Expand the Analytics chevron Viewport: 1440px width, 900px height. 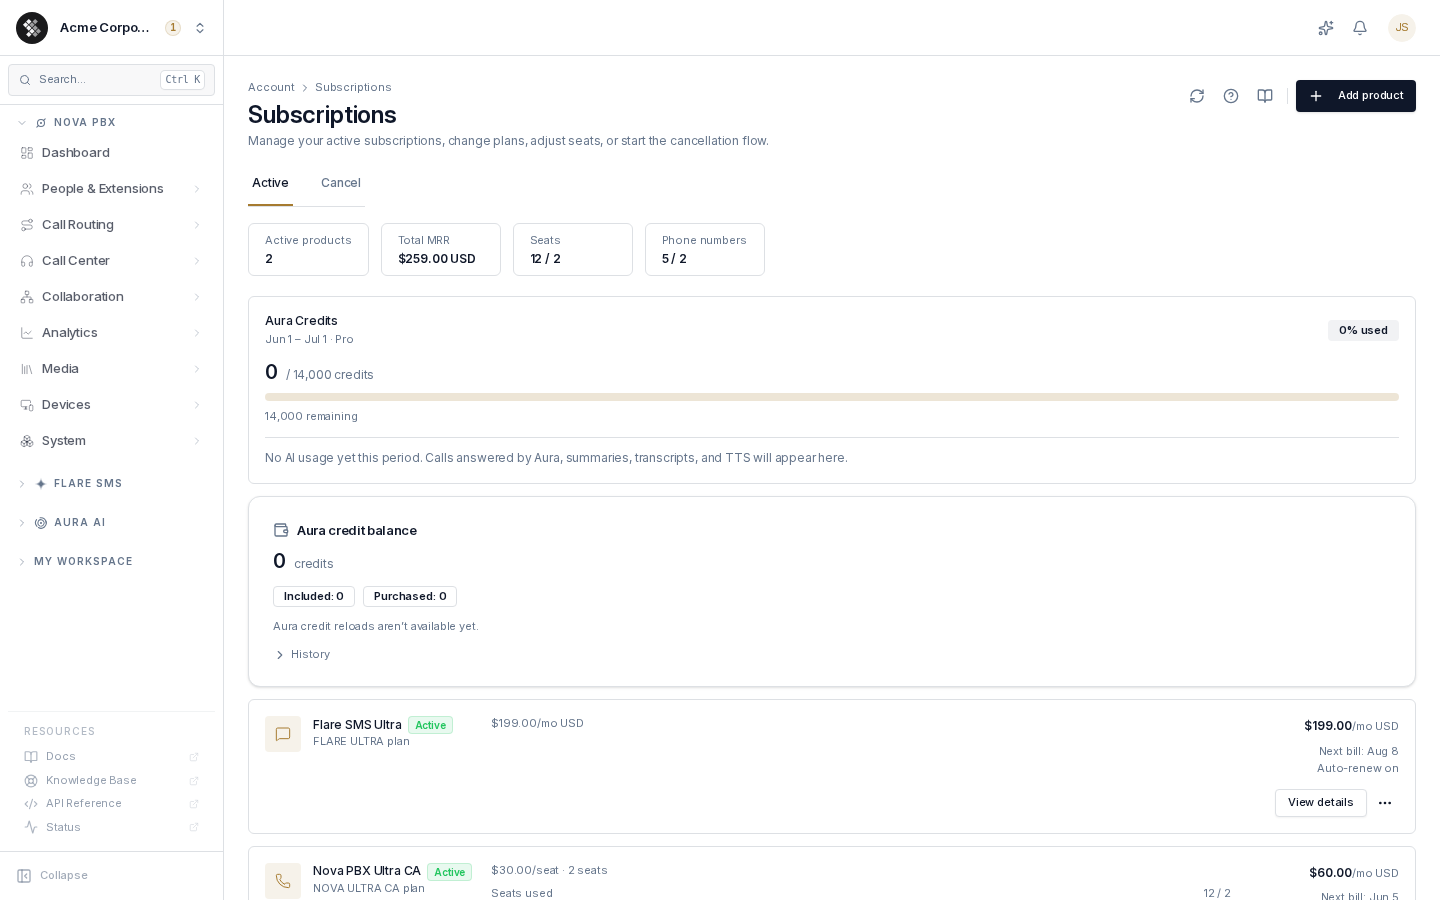[x=197, y=333]
